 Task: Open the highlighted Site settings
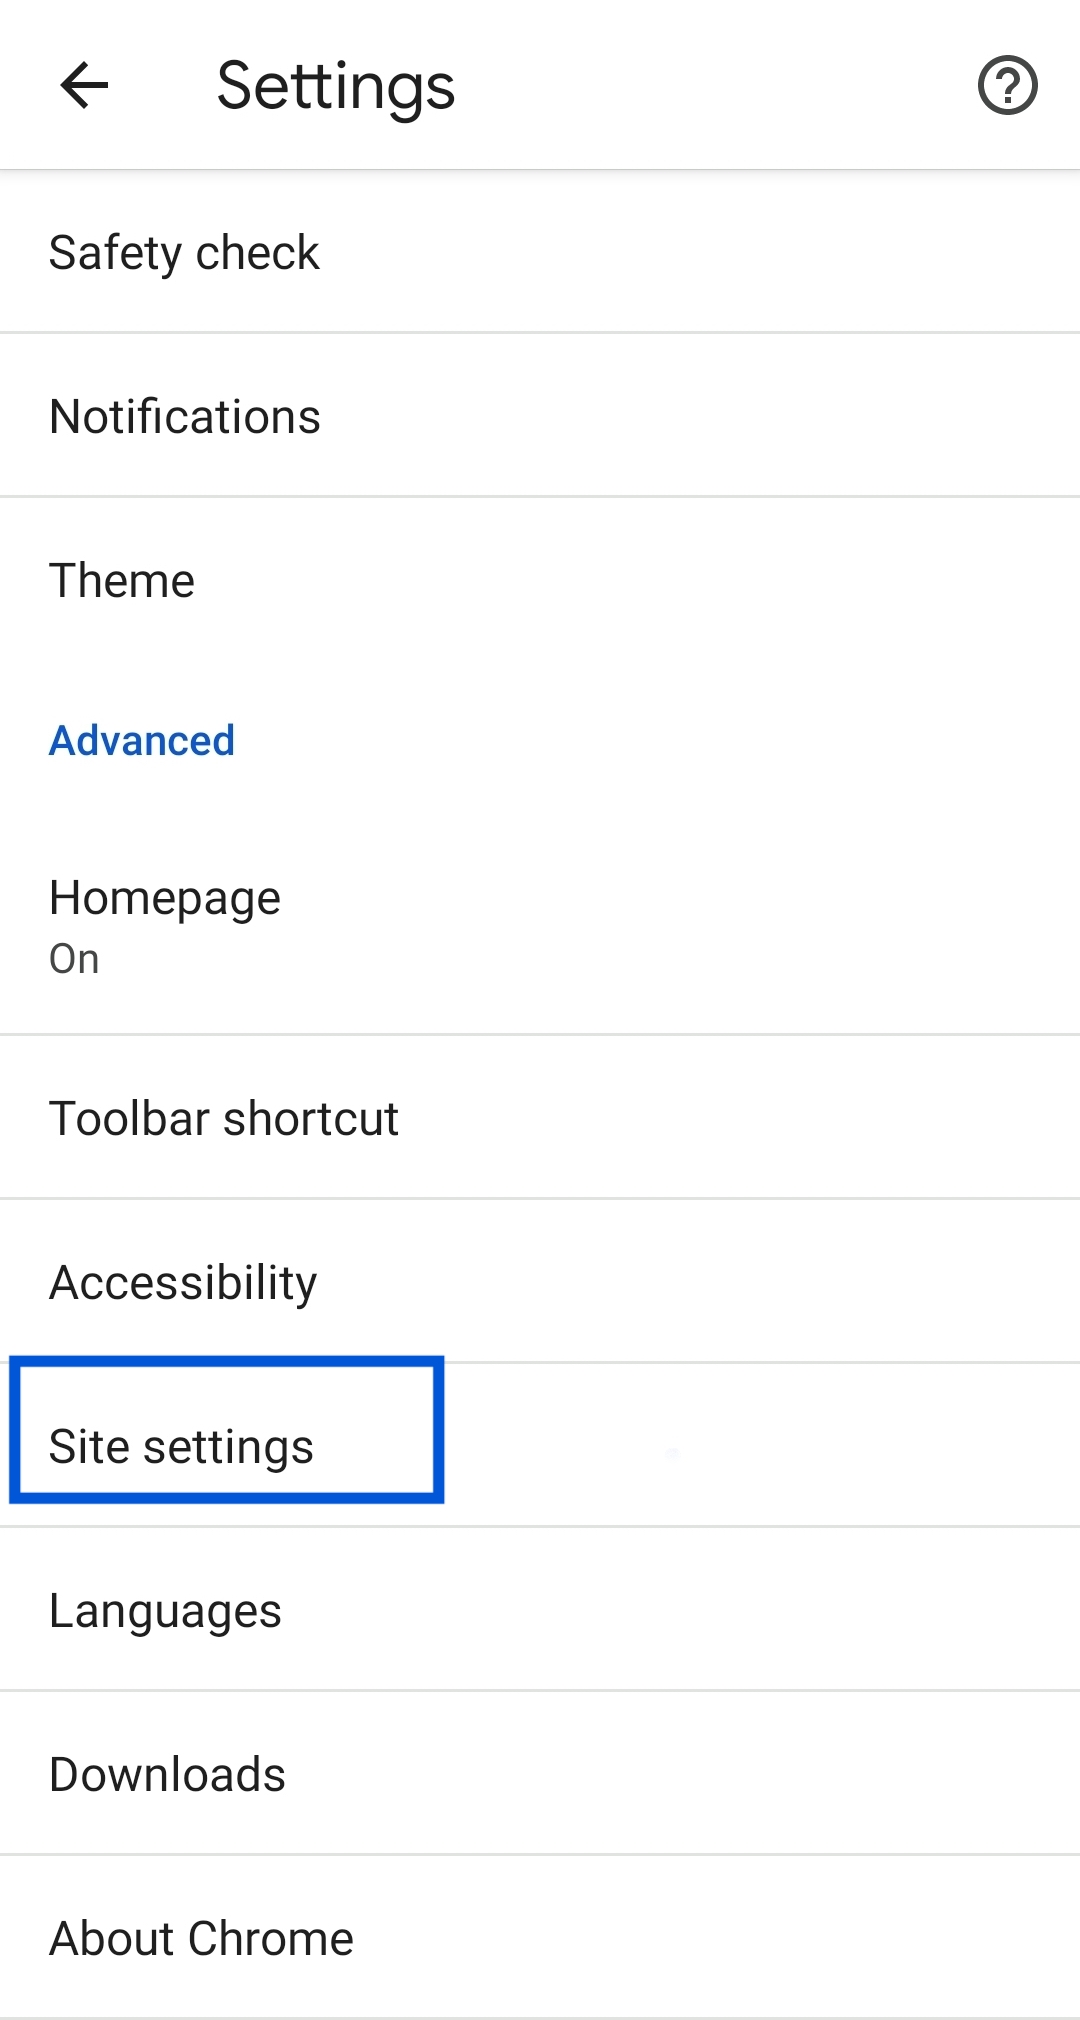540,1446
